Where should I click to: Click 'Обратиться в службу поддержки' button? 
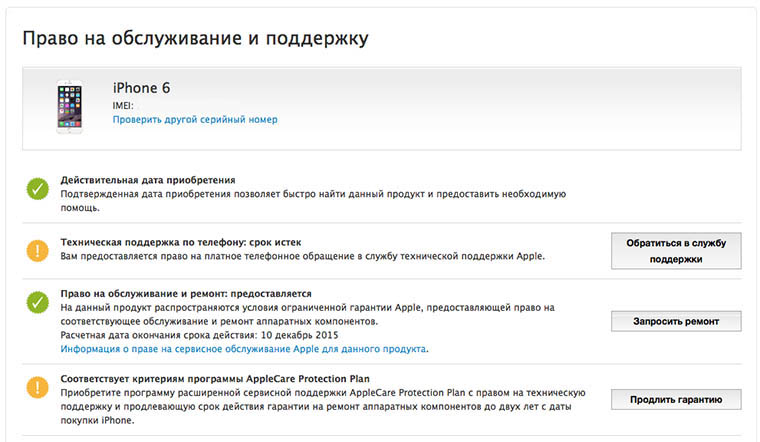click(x=676, y=251)
